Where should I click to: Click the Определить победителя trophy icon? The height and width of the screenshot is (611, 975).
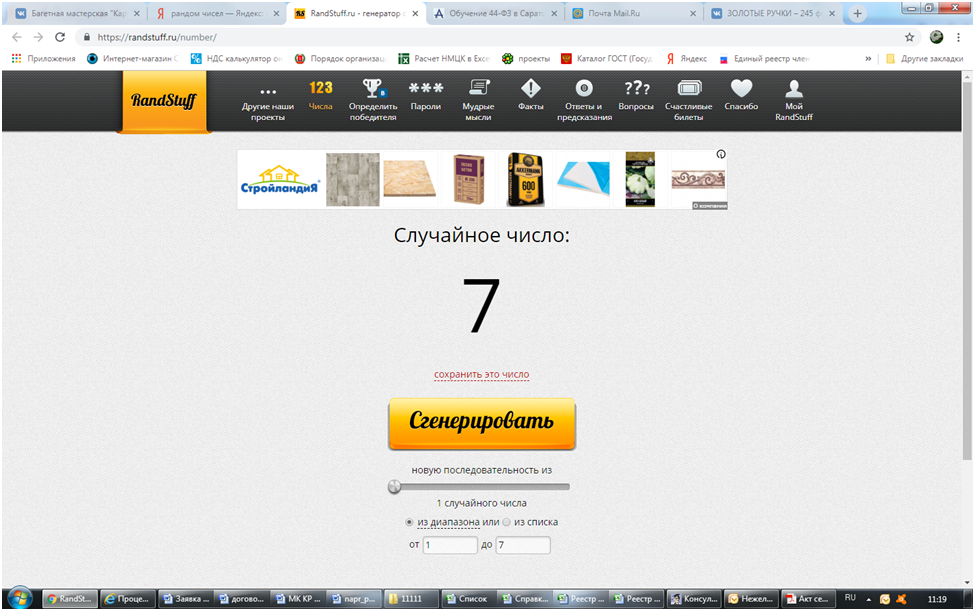tap(372, 89)
